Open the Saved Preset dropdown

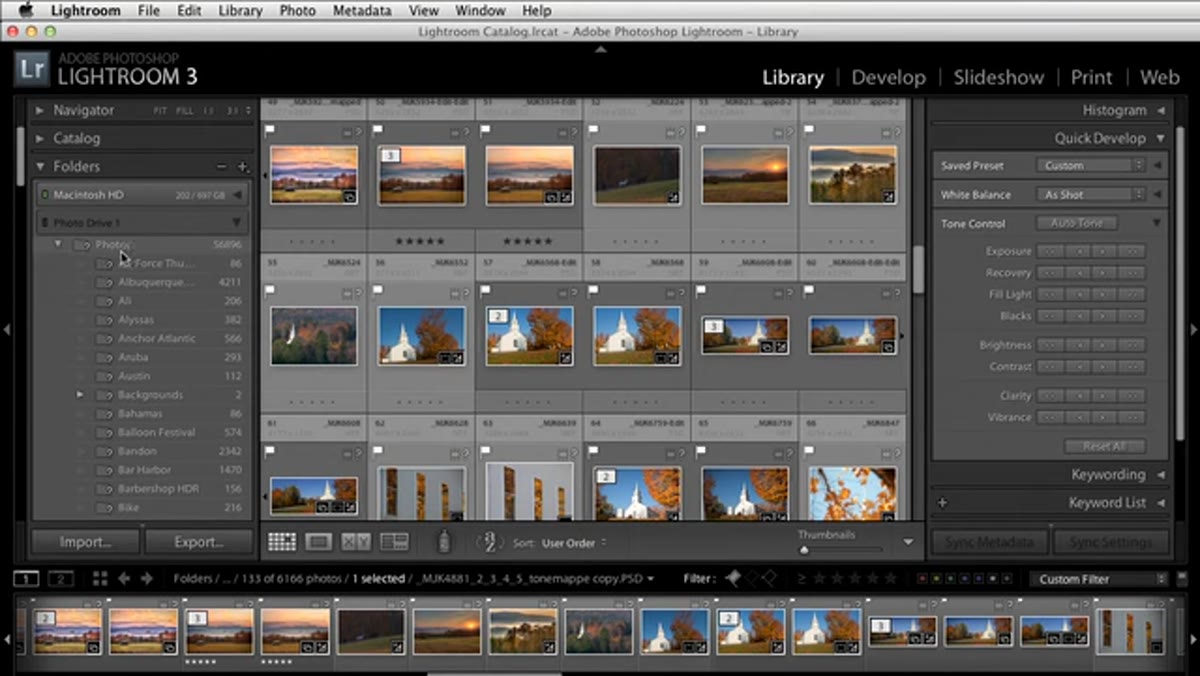coord(1090,166)
